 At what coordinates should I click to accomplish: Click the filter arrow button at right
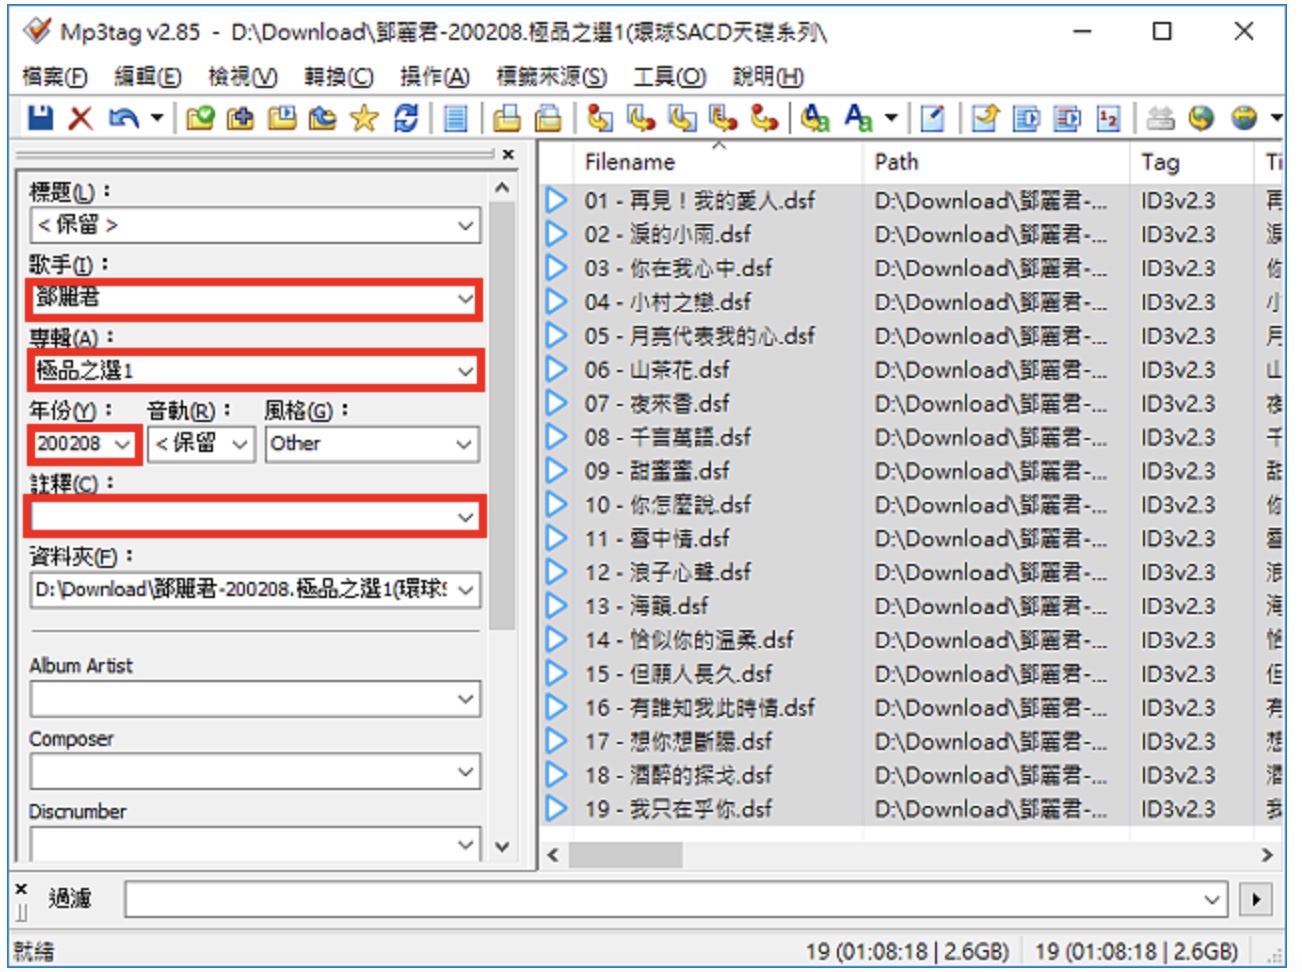(1256, 899)
